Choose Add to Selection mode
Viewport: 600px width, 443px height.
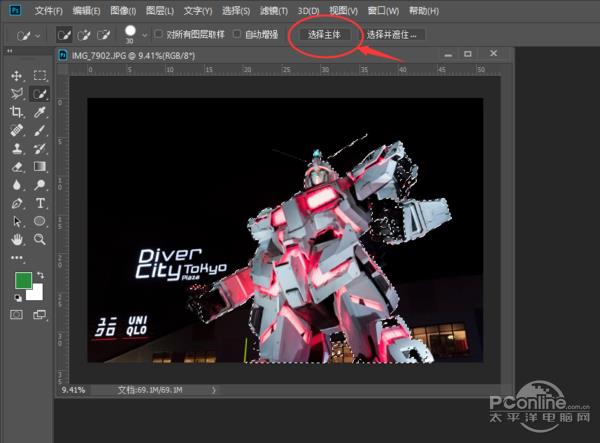[84, 35]
